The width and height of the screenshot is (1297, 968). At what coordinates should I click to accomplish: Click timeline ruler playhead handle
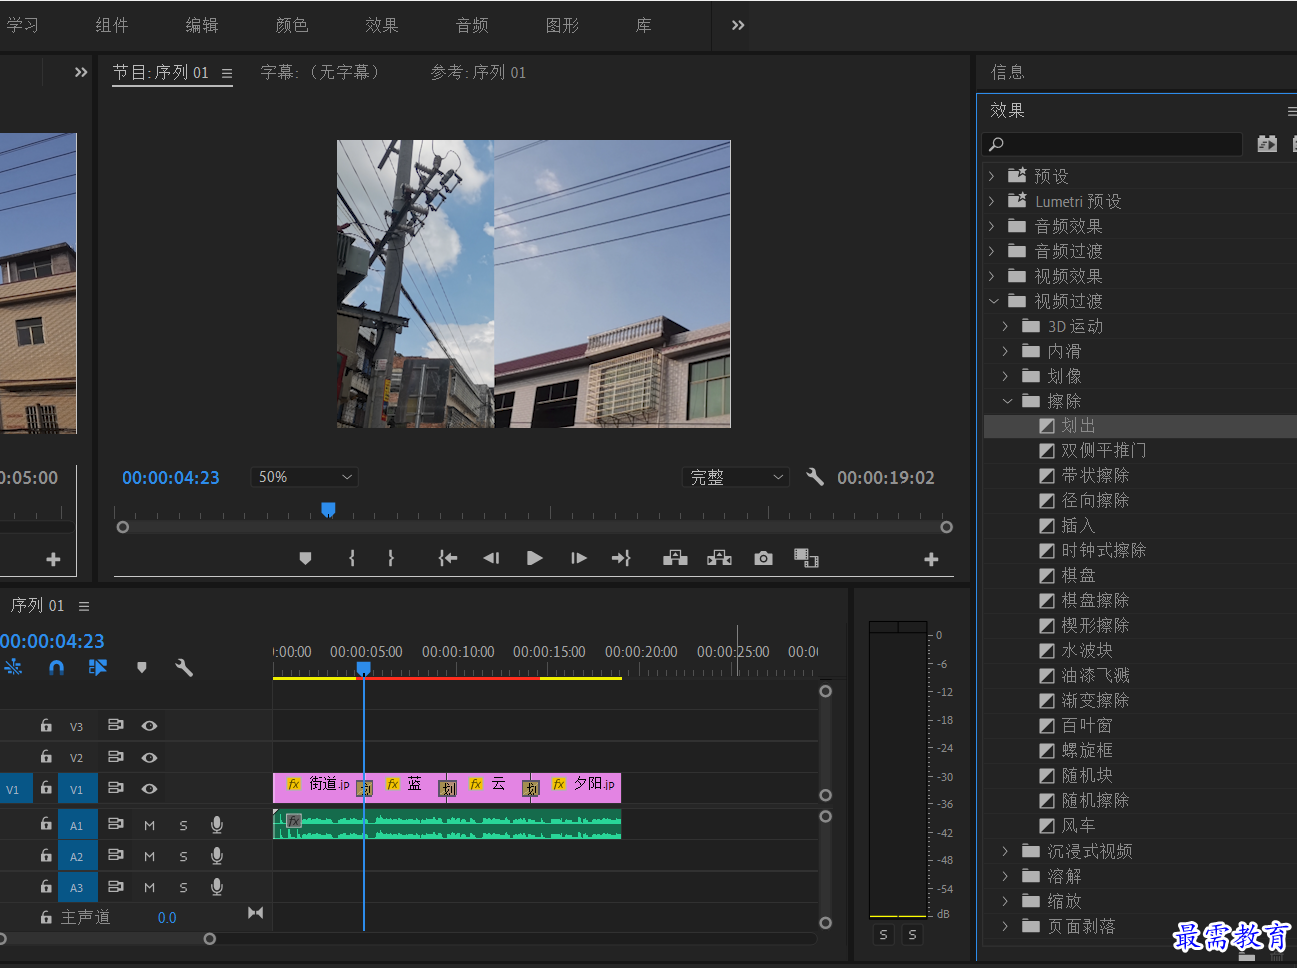(x=364, y=667)
